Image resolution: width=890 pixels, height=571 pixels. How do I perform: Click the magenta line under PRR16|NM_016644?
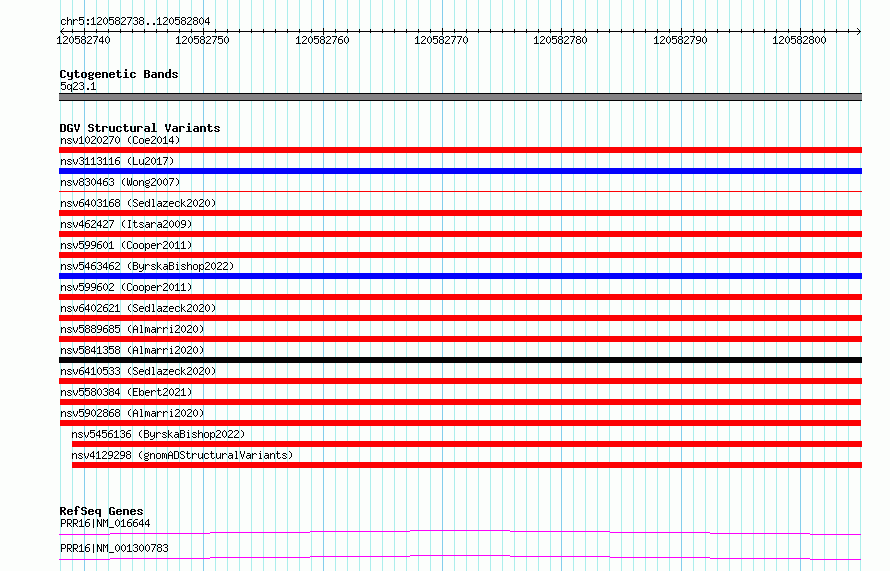click(460, 532)
